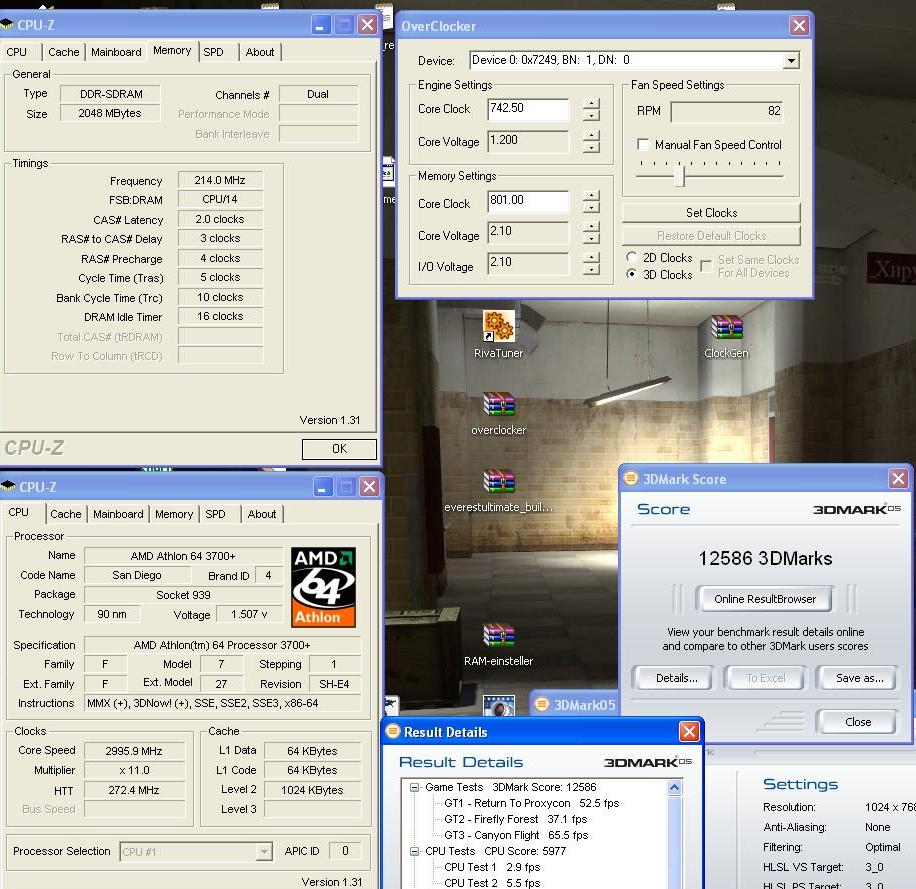The width and height of the screenshot is (916, 889).
Task: Click the I/O Voltage input field
Action: point(528,263)
